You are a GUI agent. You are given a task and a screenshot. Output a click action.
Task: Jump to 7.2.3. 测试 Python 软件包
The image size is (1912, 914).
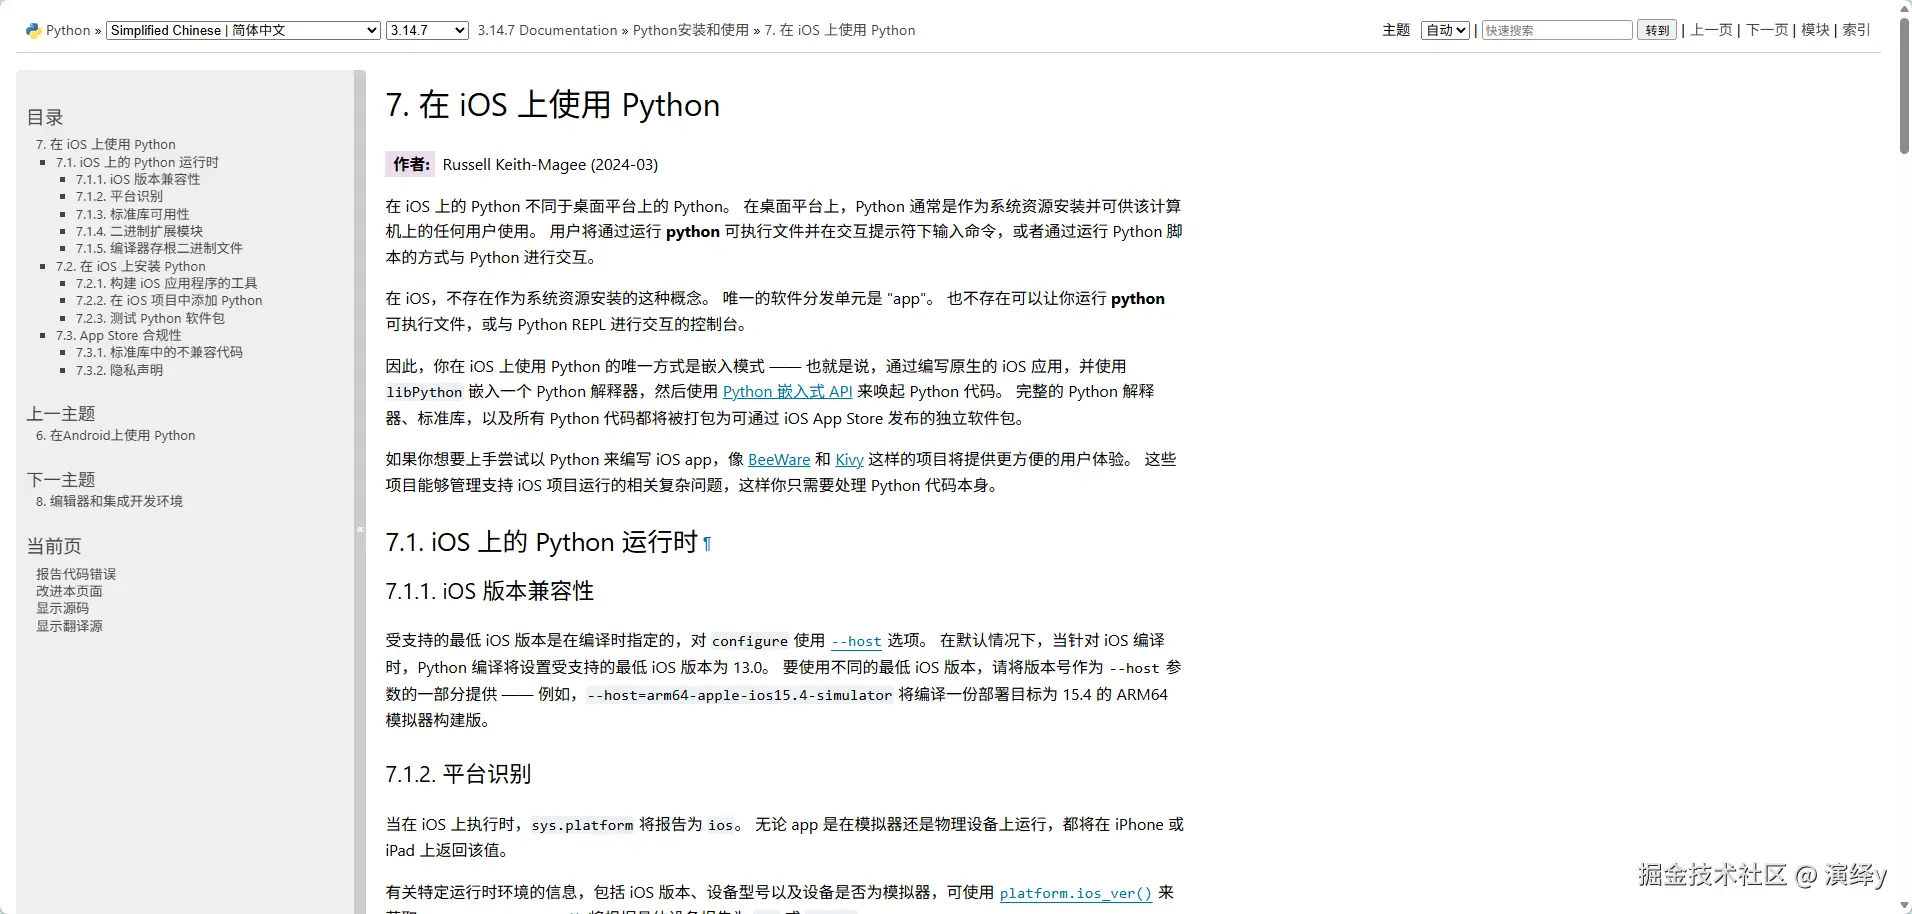click(x=150, y=318)
